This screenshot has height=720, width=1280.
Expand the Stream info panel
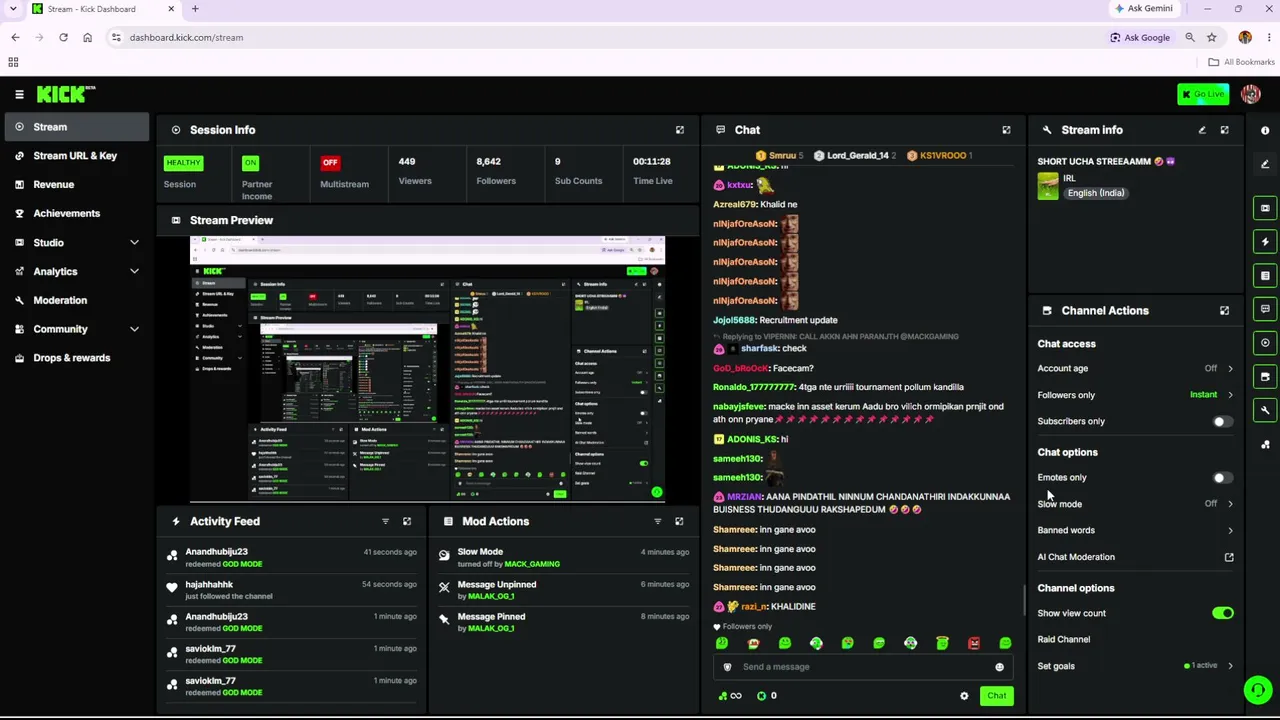pos(1224,130)
